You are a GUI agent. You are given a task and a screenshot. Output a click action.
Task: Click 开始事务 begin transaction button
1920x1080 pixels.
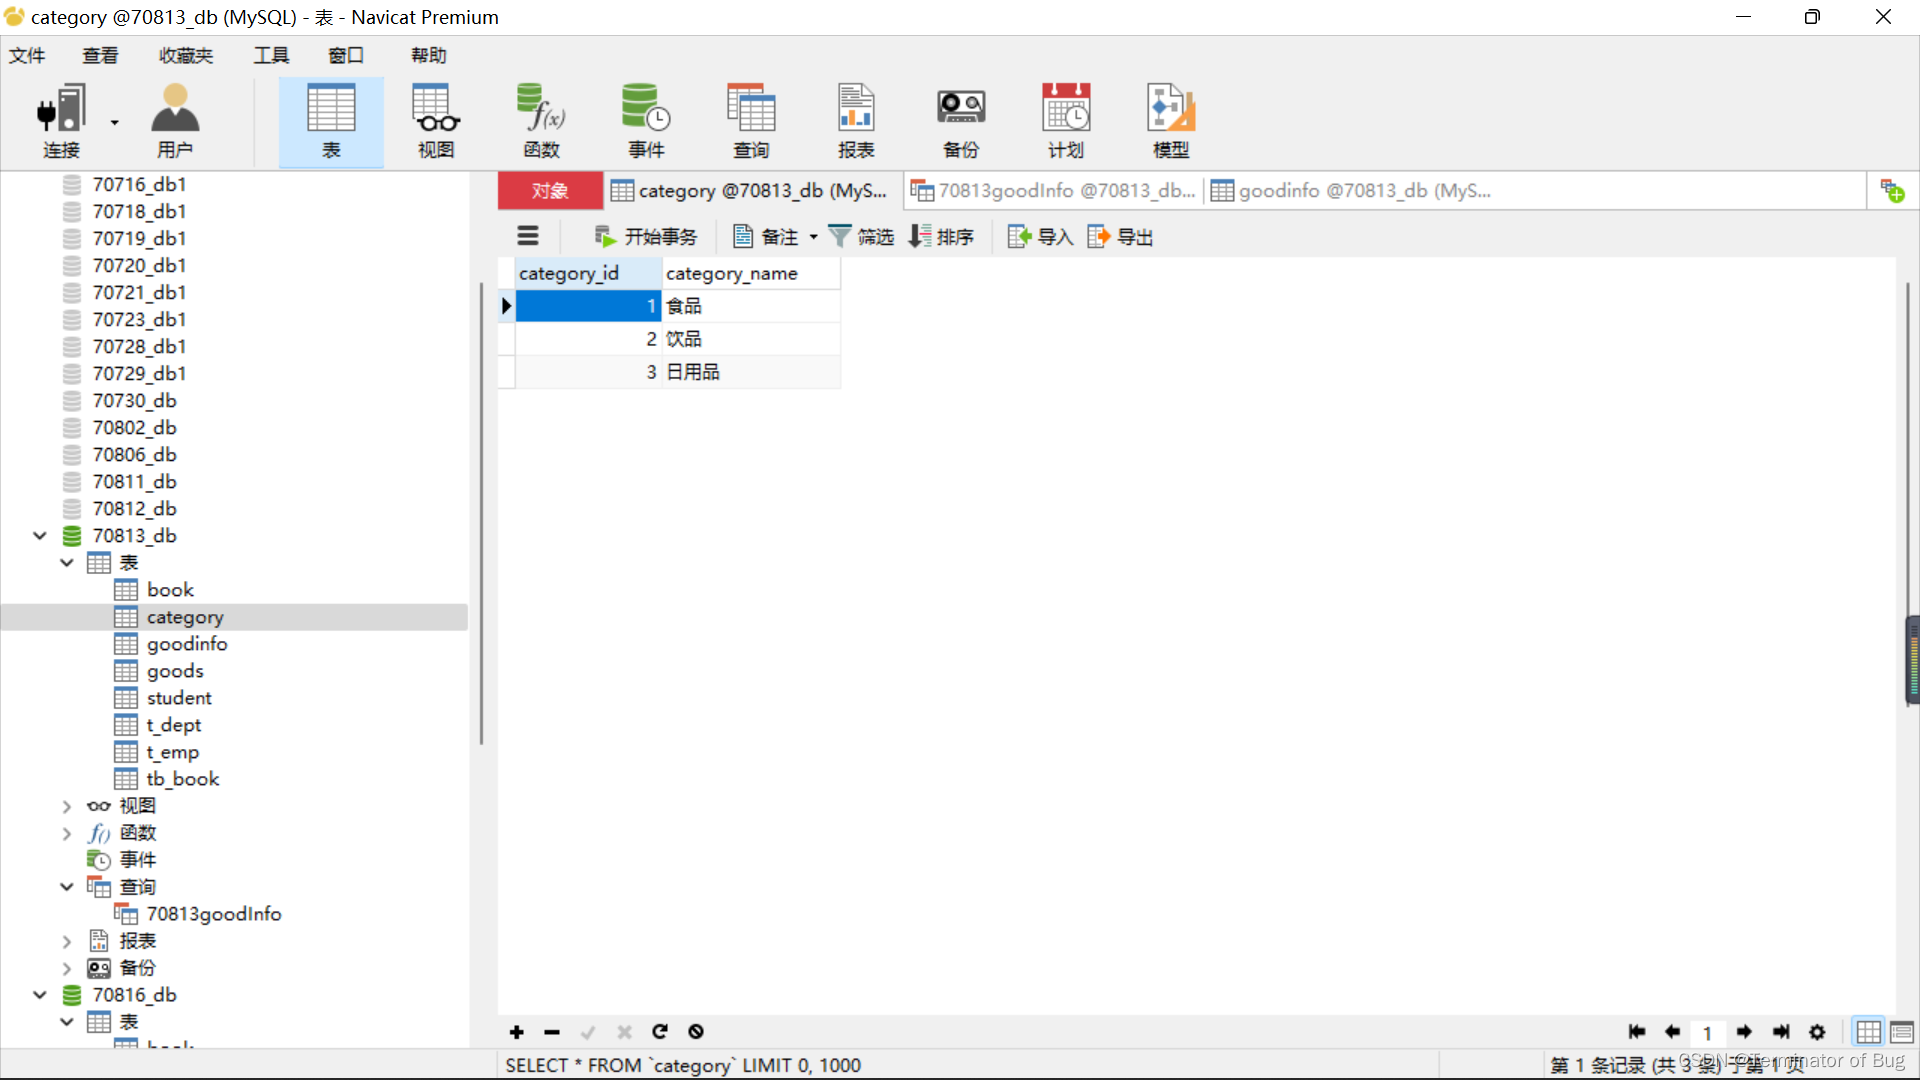click(645, 236)
